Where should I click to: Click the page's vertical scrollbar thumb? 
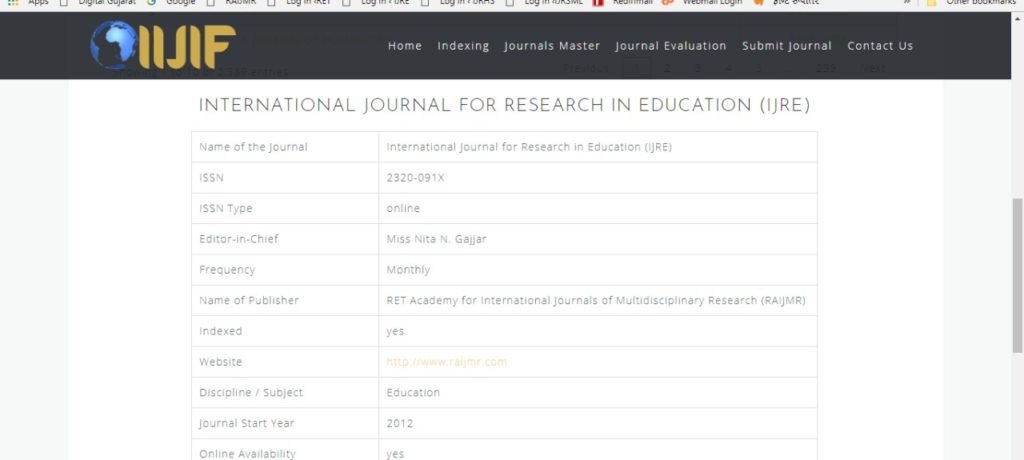coord(1017,274)
